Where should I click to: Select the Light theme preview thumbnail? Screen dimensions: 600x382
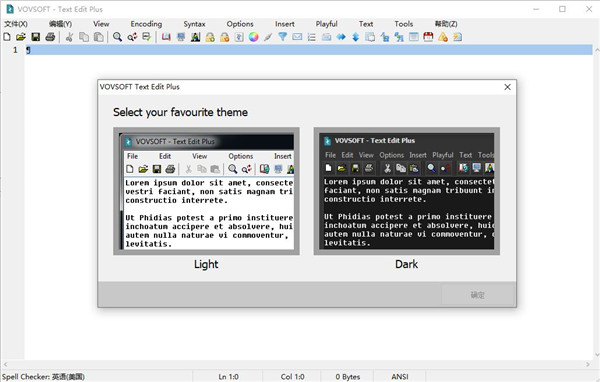click(x=206, y=191)
